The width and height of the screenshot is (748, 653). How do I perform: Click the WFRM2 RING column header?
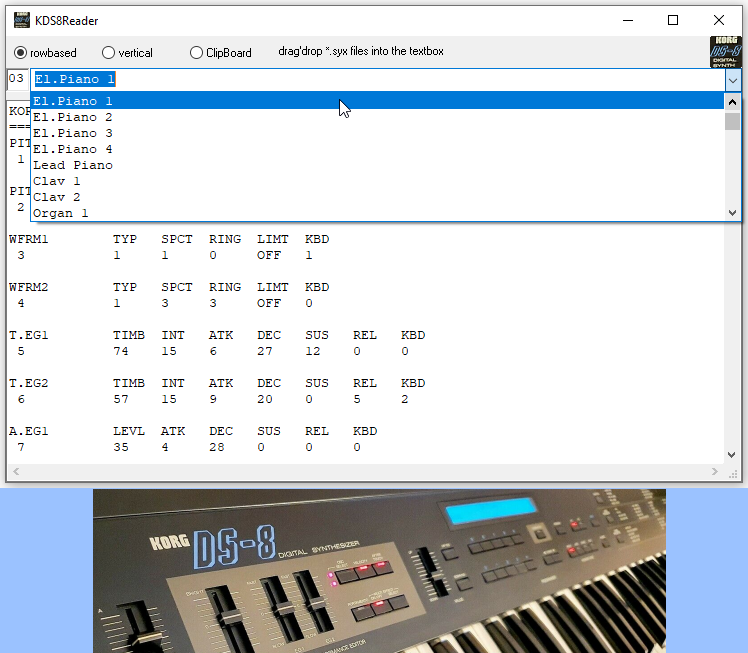(x=225, y=287)
